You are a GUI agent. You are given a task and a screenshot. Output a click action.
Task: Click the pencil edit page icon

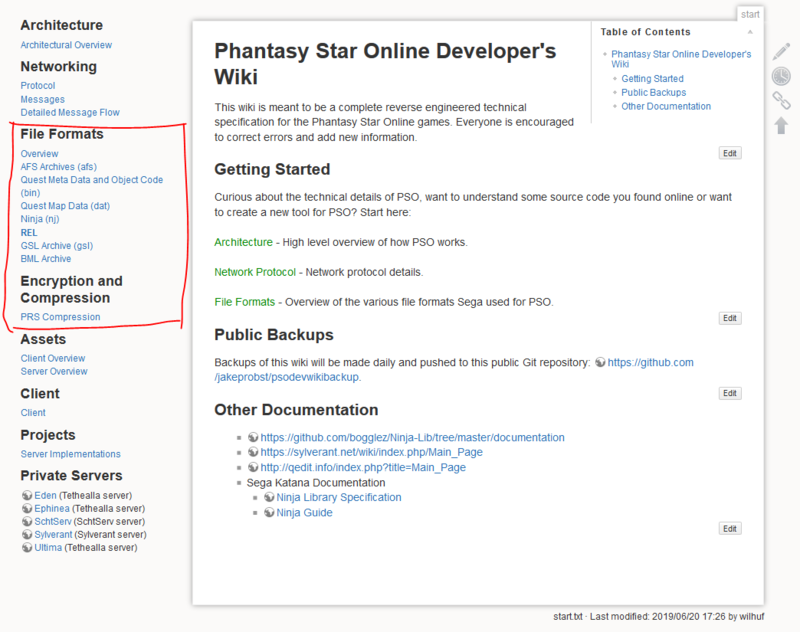(x=781, y=52)
